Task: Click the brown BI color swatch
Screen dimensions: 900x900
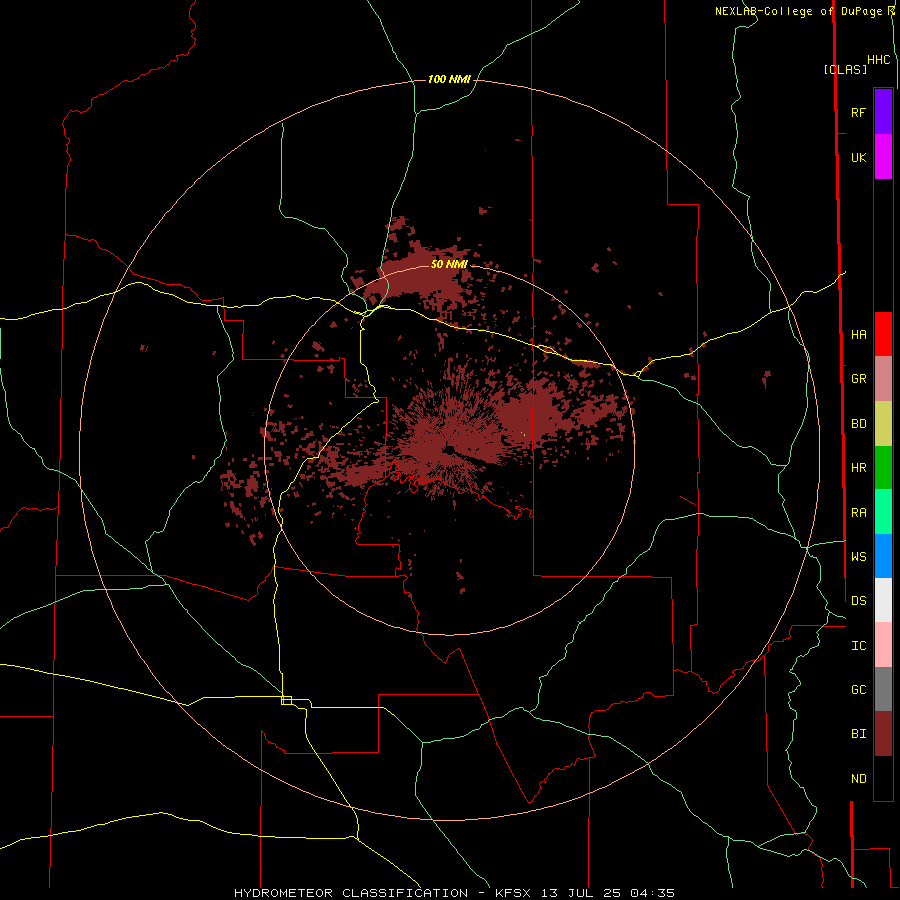Action: [883, 734]
